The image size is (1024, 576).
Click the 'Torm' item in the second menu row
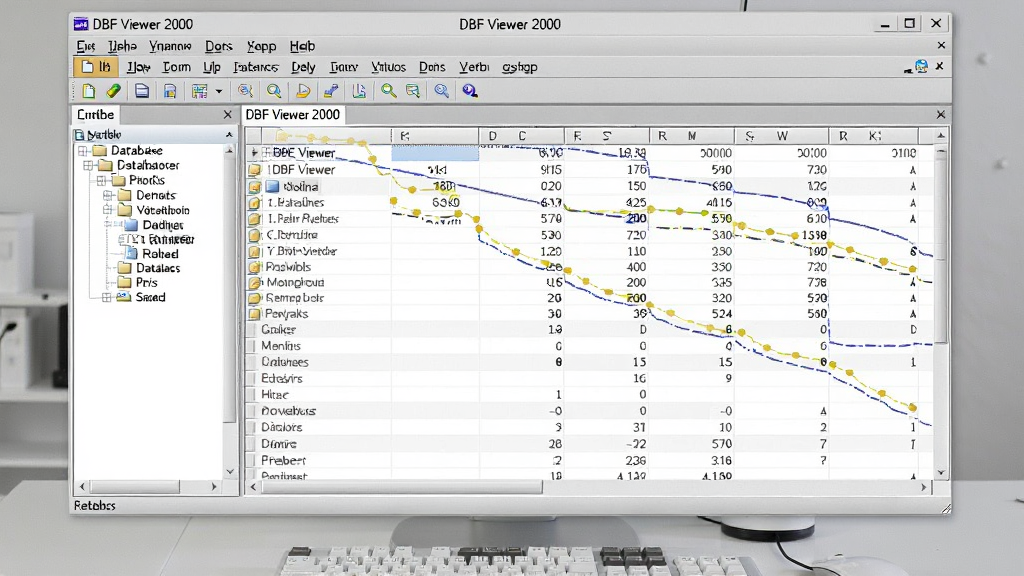click(176, 67)
